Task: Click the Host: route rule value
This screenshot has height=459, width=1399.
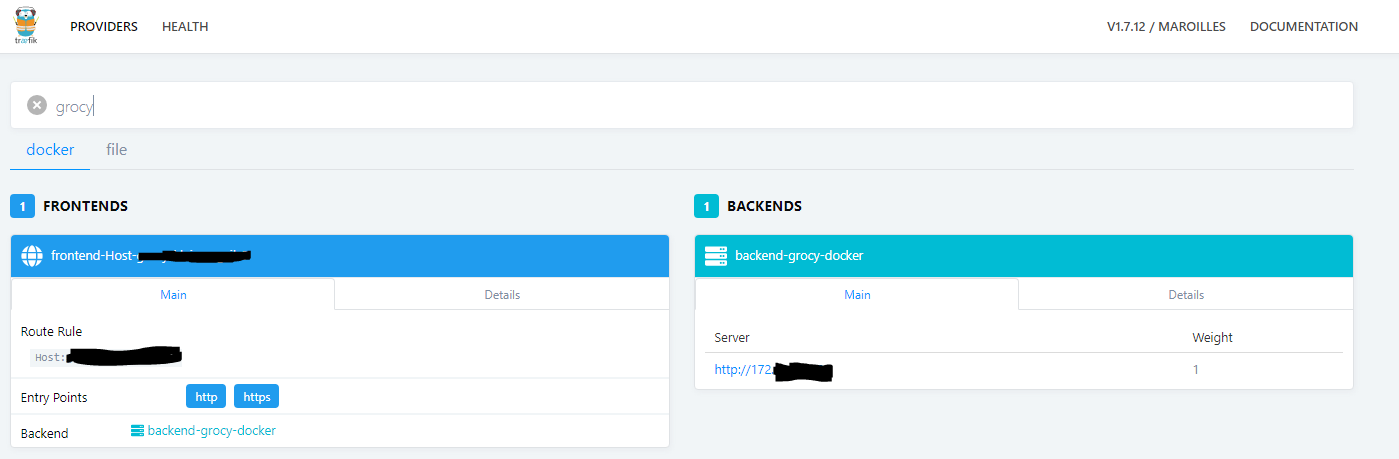Action: pyautogui.click(x=105, y=357)
